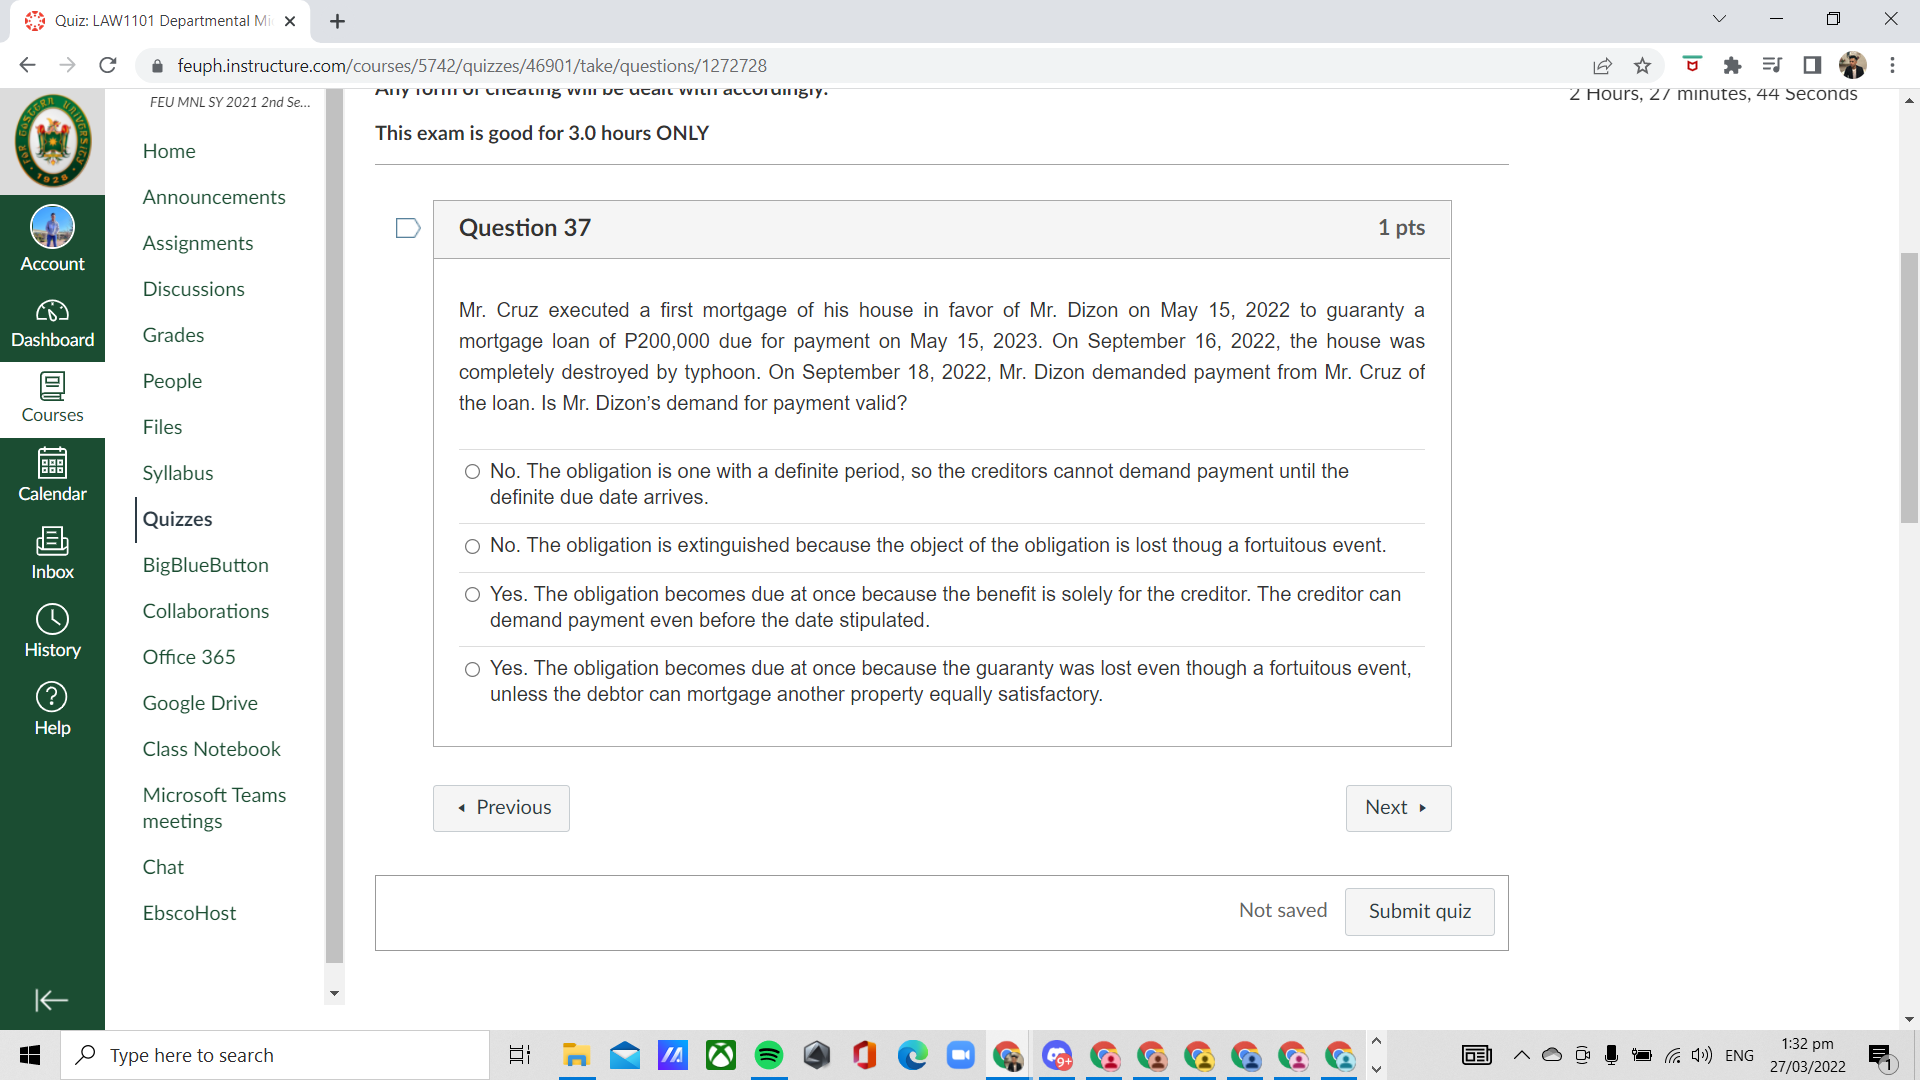Image resolution: width=1920 pixels, height=1080 pixels.
Task: Choose option saying obligation is extinguished
Action: click(472, 546)
